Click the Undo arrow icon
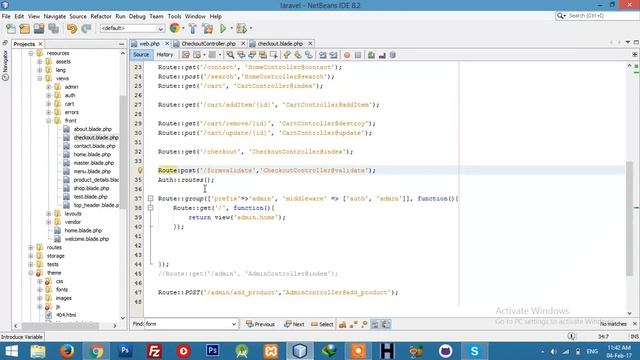Viewport: 640px width, 360px height. coord(72,28)
